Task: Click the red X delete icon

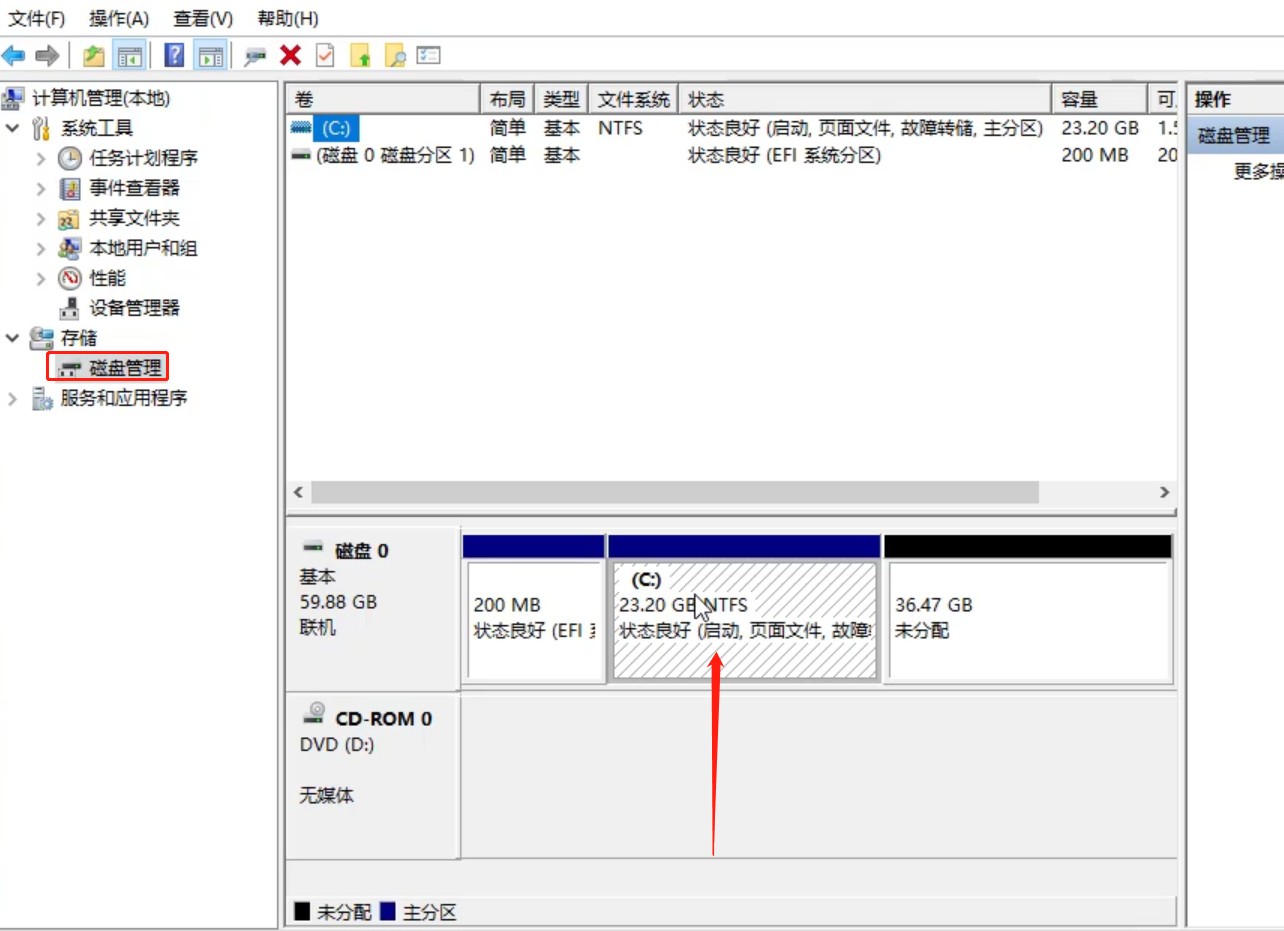Action: [291, 55]
